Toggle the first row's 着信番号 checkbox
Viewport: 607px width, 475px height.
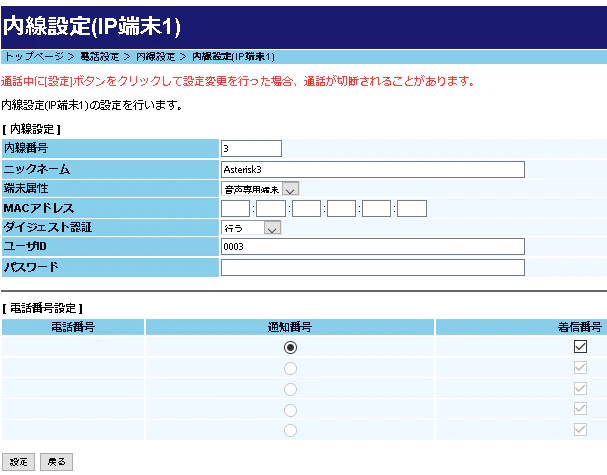580,346
